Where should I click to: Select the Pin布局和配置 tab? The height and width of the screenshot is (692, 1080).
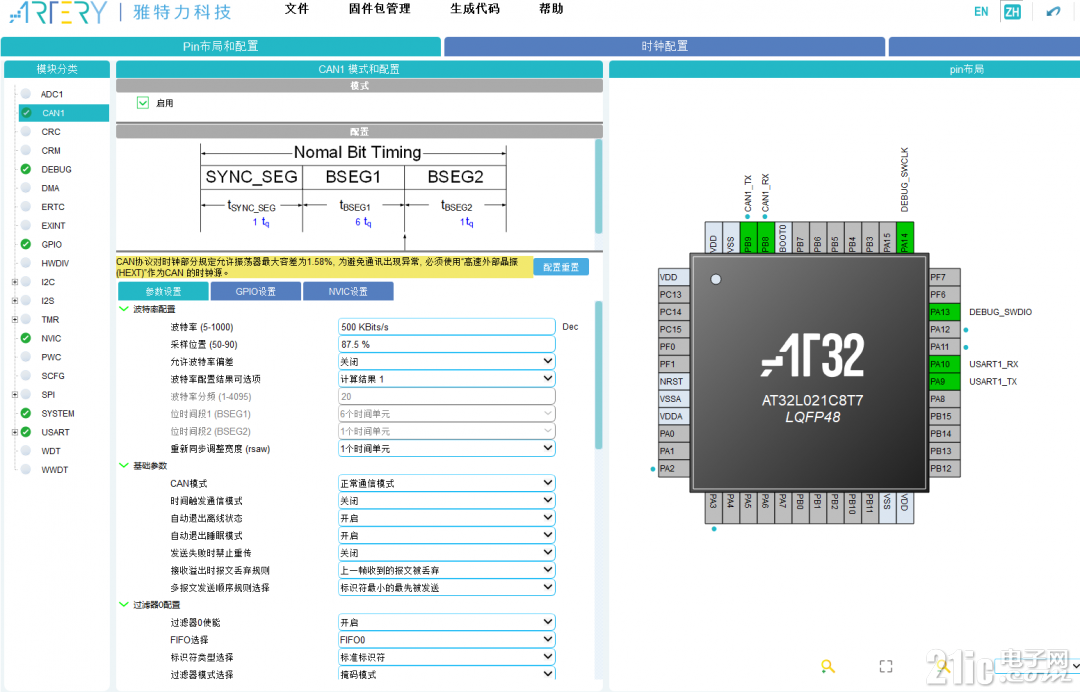click(220, 46)
